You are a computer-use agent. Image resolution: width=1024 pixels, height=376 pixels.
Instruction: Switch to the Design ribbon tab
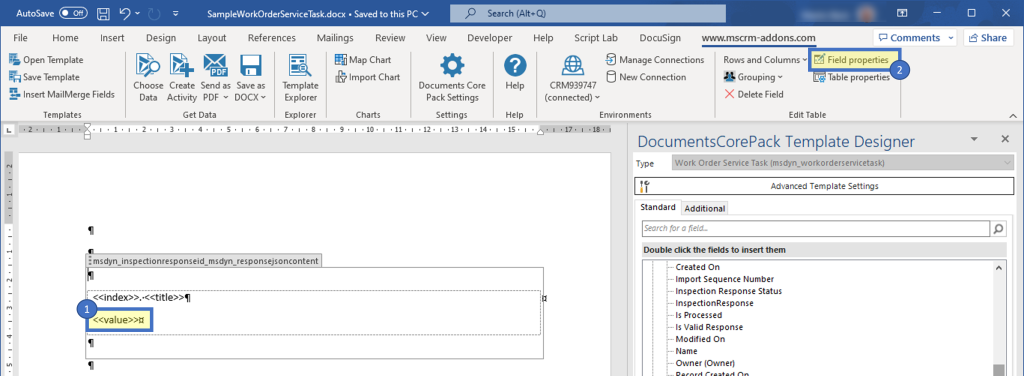coord(161,38)
